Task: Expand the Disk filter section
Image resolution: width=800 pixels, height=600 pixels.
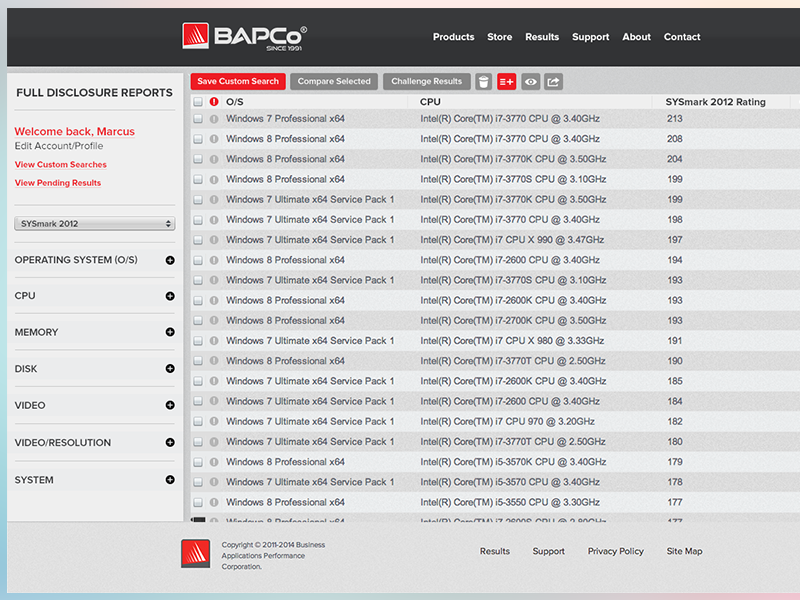Action: (x=170, y=368)
